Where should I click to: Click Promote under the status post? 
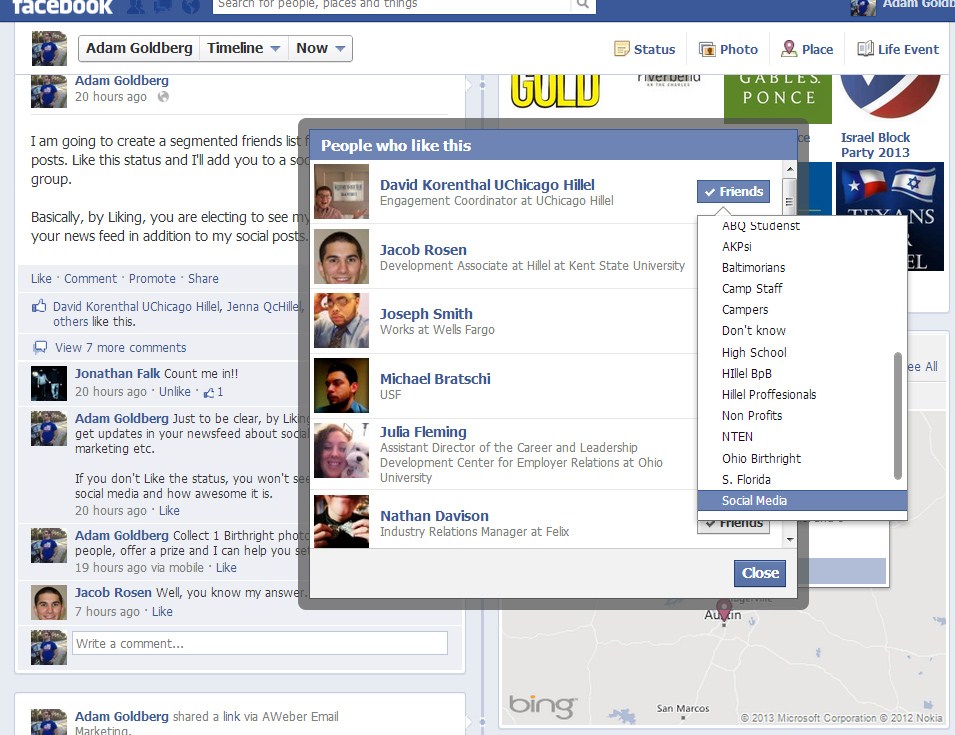pos(152,278)
